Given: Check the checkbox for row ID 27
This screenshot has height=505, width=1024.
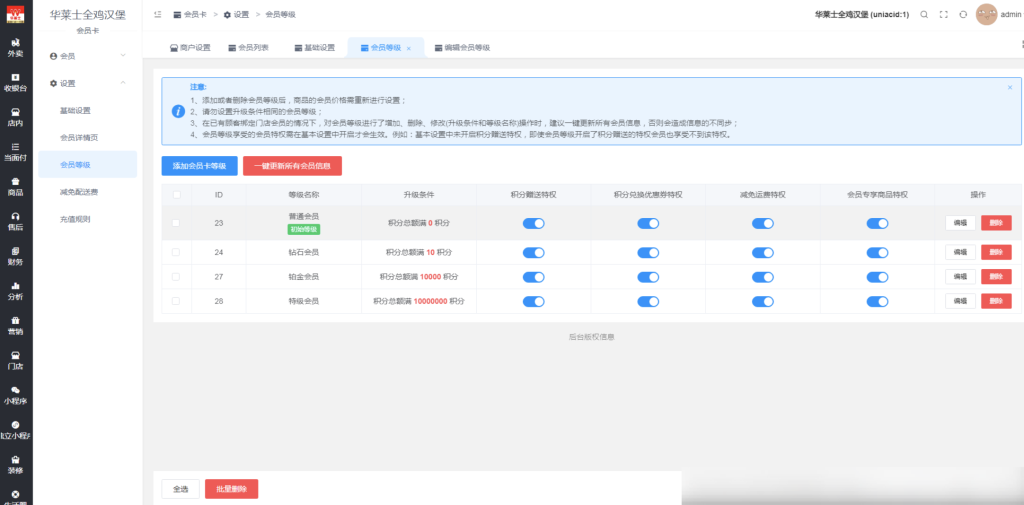Looking at the screenshot, I should (x=177, y=276).
